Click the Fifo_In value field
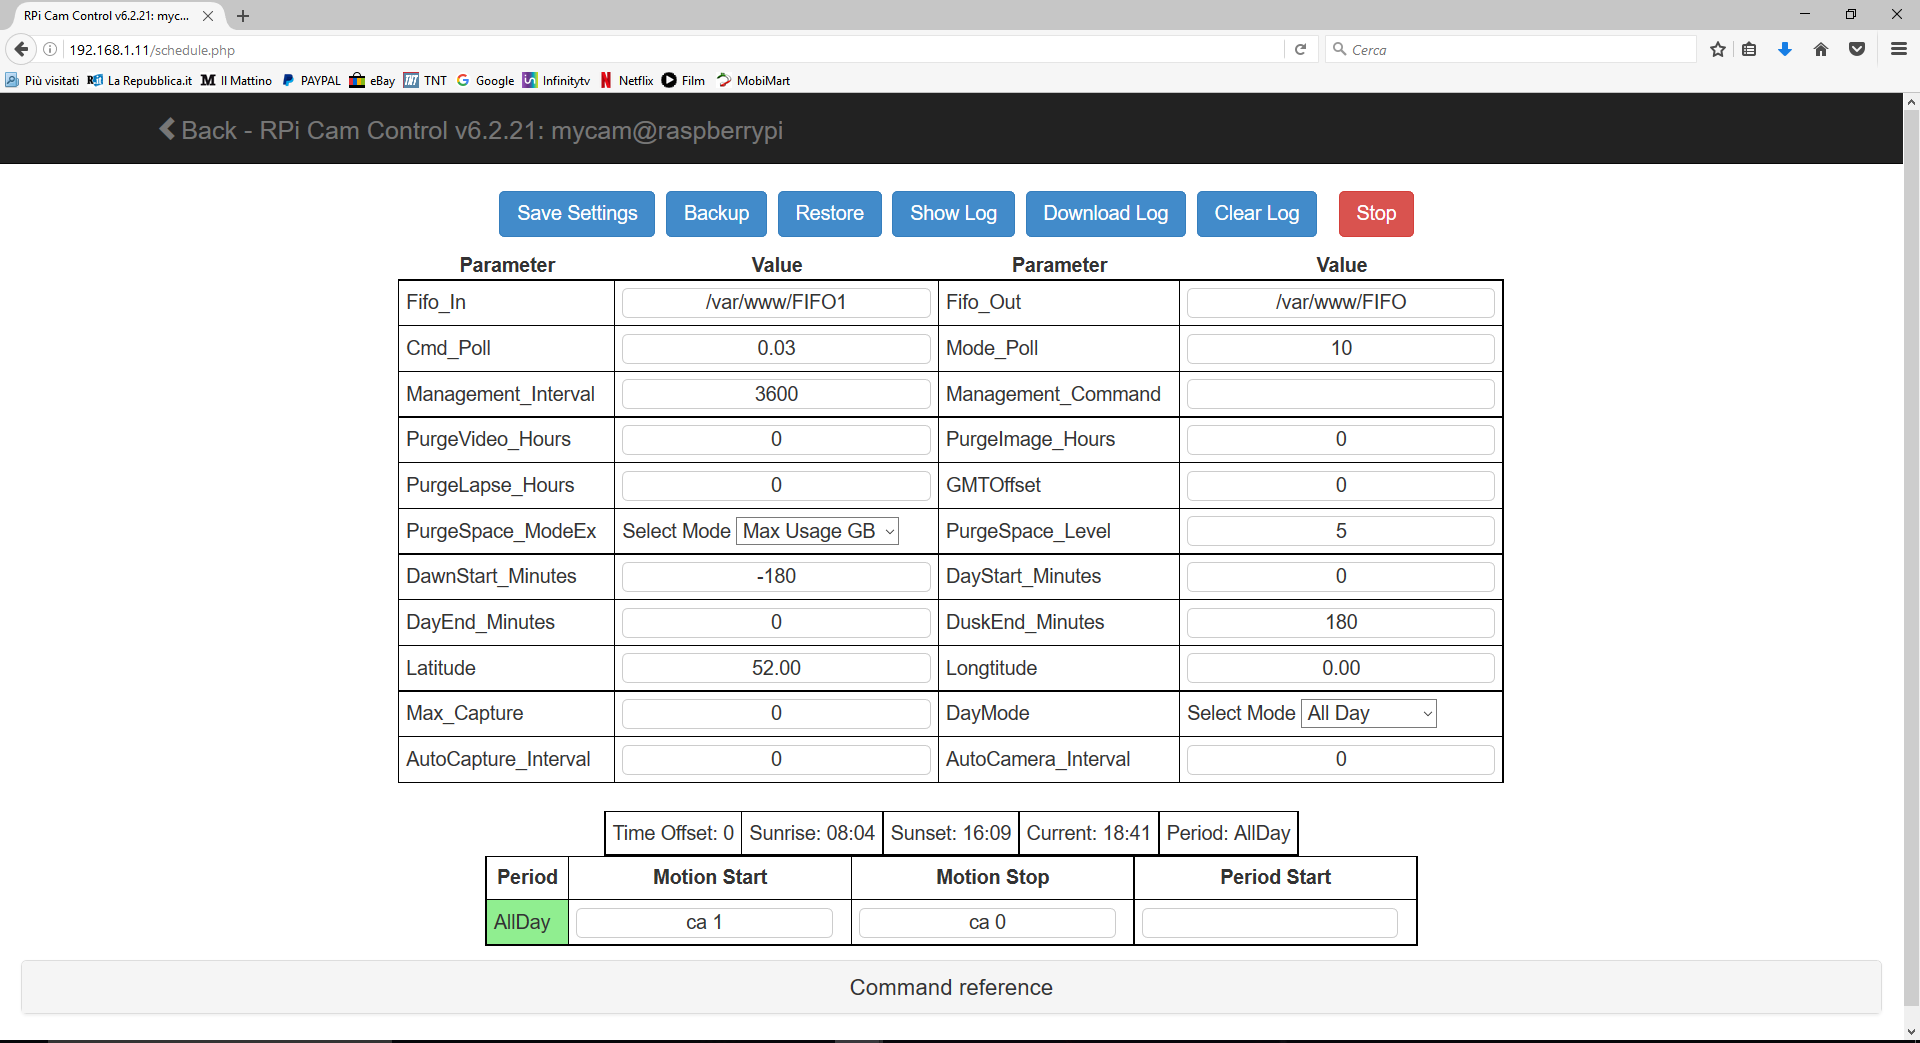The width and height of the screenshot is (1920, 1043). pyautogui.click(x=776, y=303)
